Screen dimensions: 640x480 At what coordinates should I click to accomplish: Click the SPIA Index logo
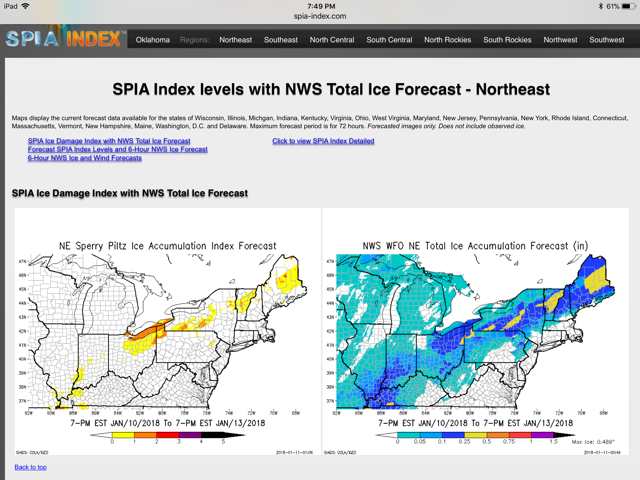coord(64,39)
